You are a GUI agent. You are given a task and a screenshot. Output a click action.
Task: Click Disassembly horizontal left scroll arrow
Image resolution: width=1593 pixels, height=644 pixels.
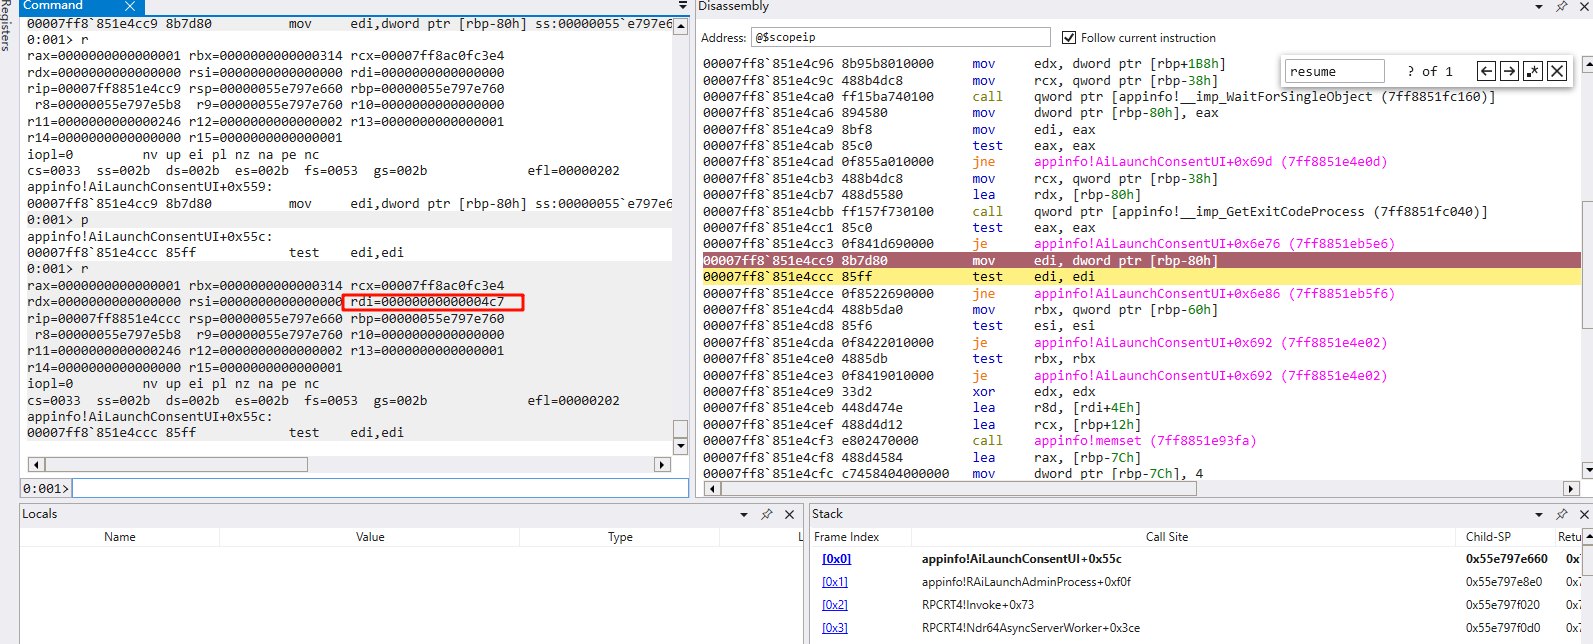(713, 489)
